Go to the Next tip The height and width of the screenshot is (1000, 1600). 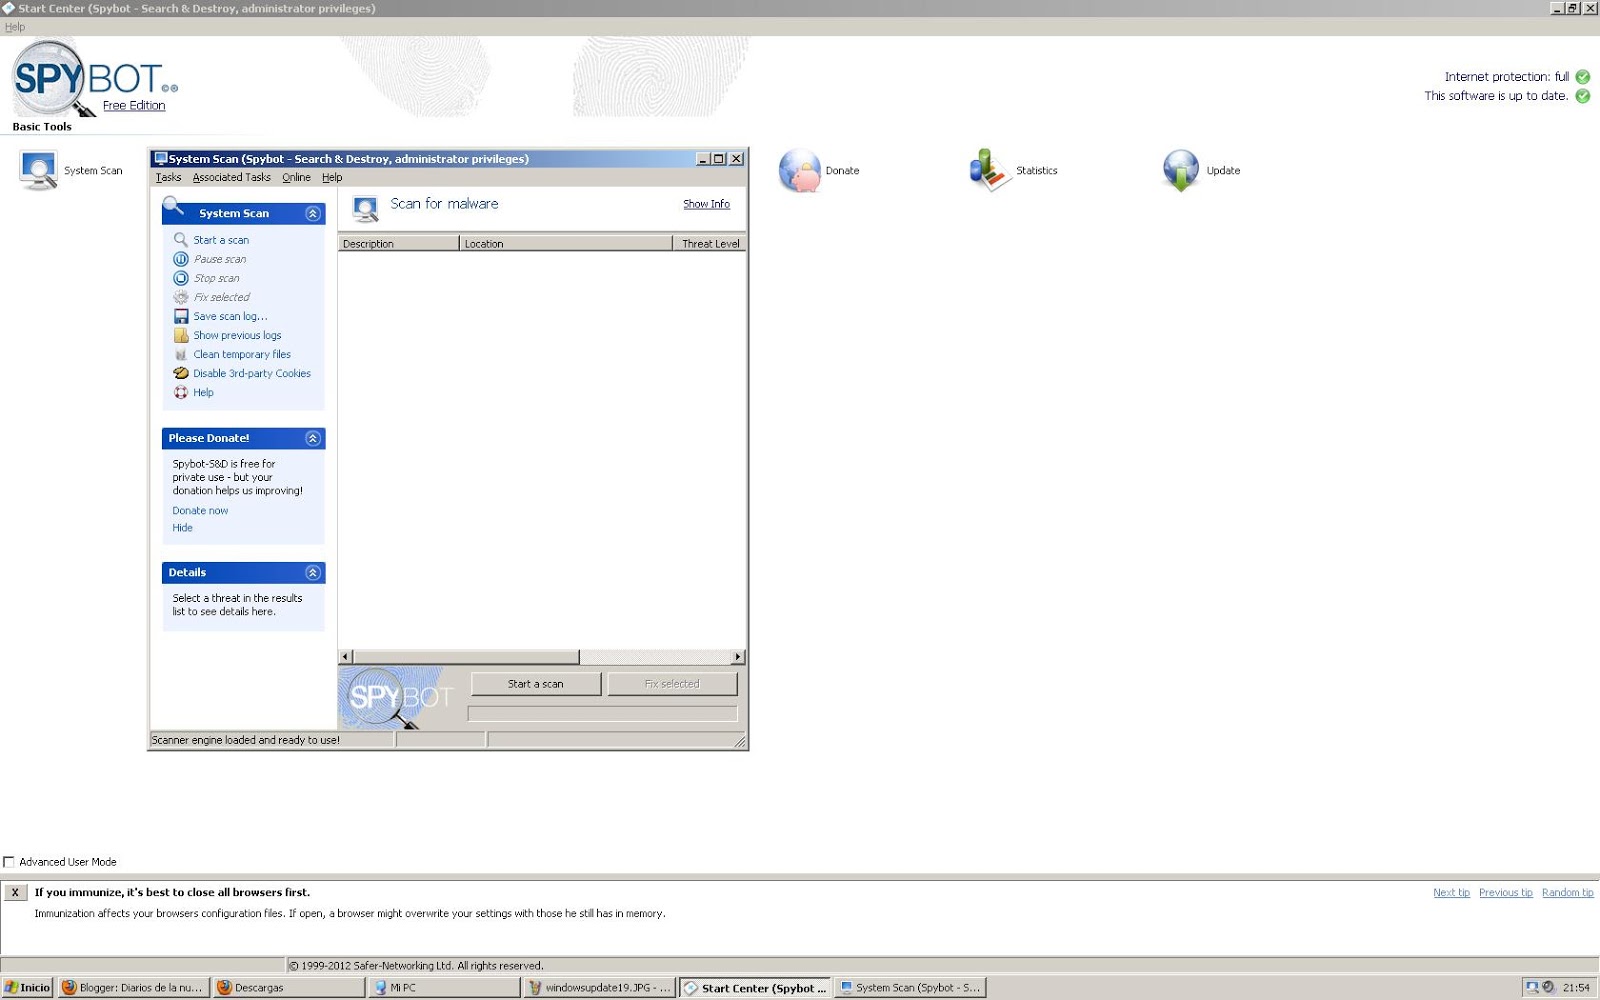coord(1451,893)
